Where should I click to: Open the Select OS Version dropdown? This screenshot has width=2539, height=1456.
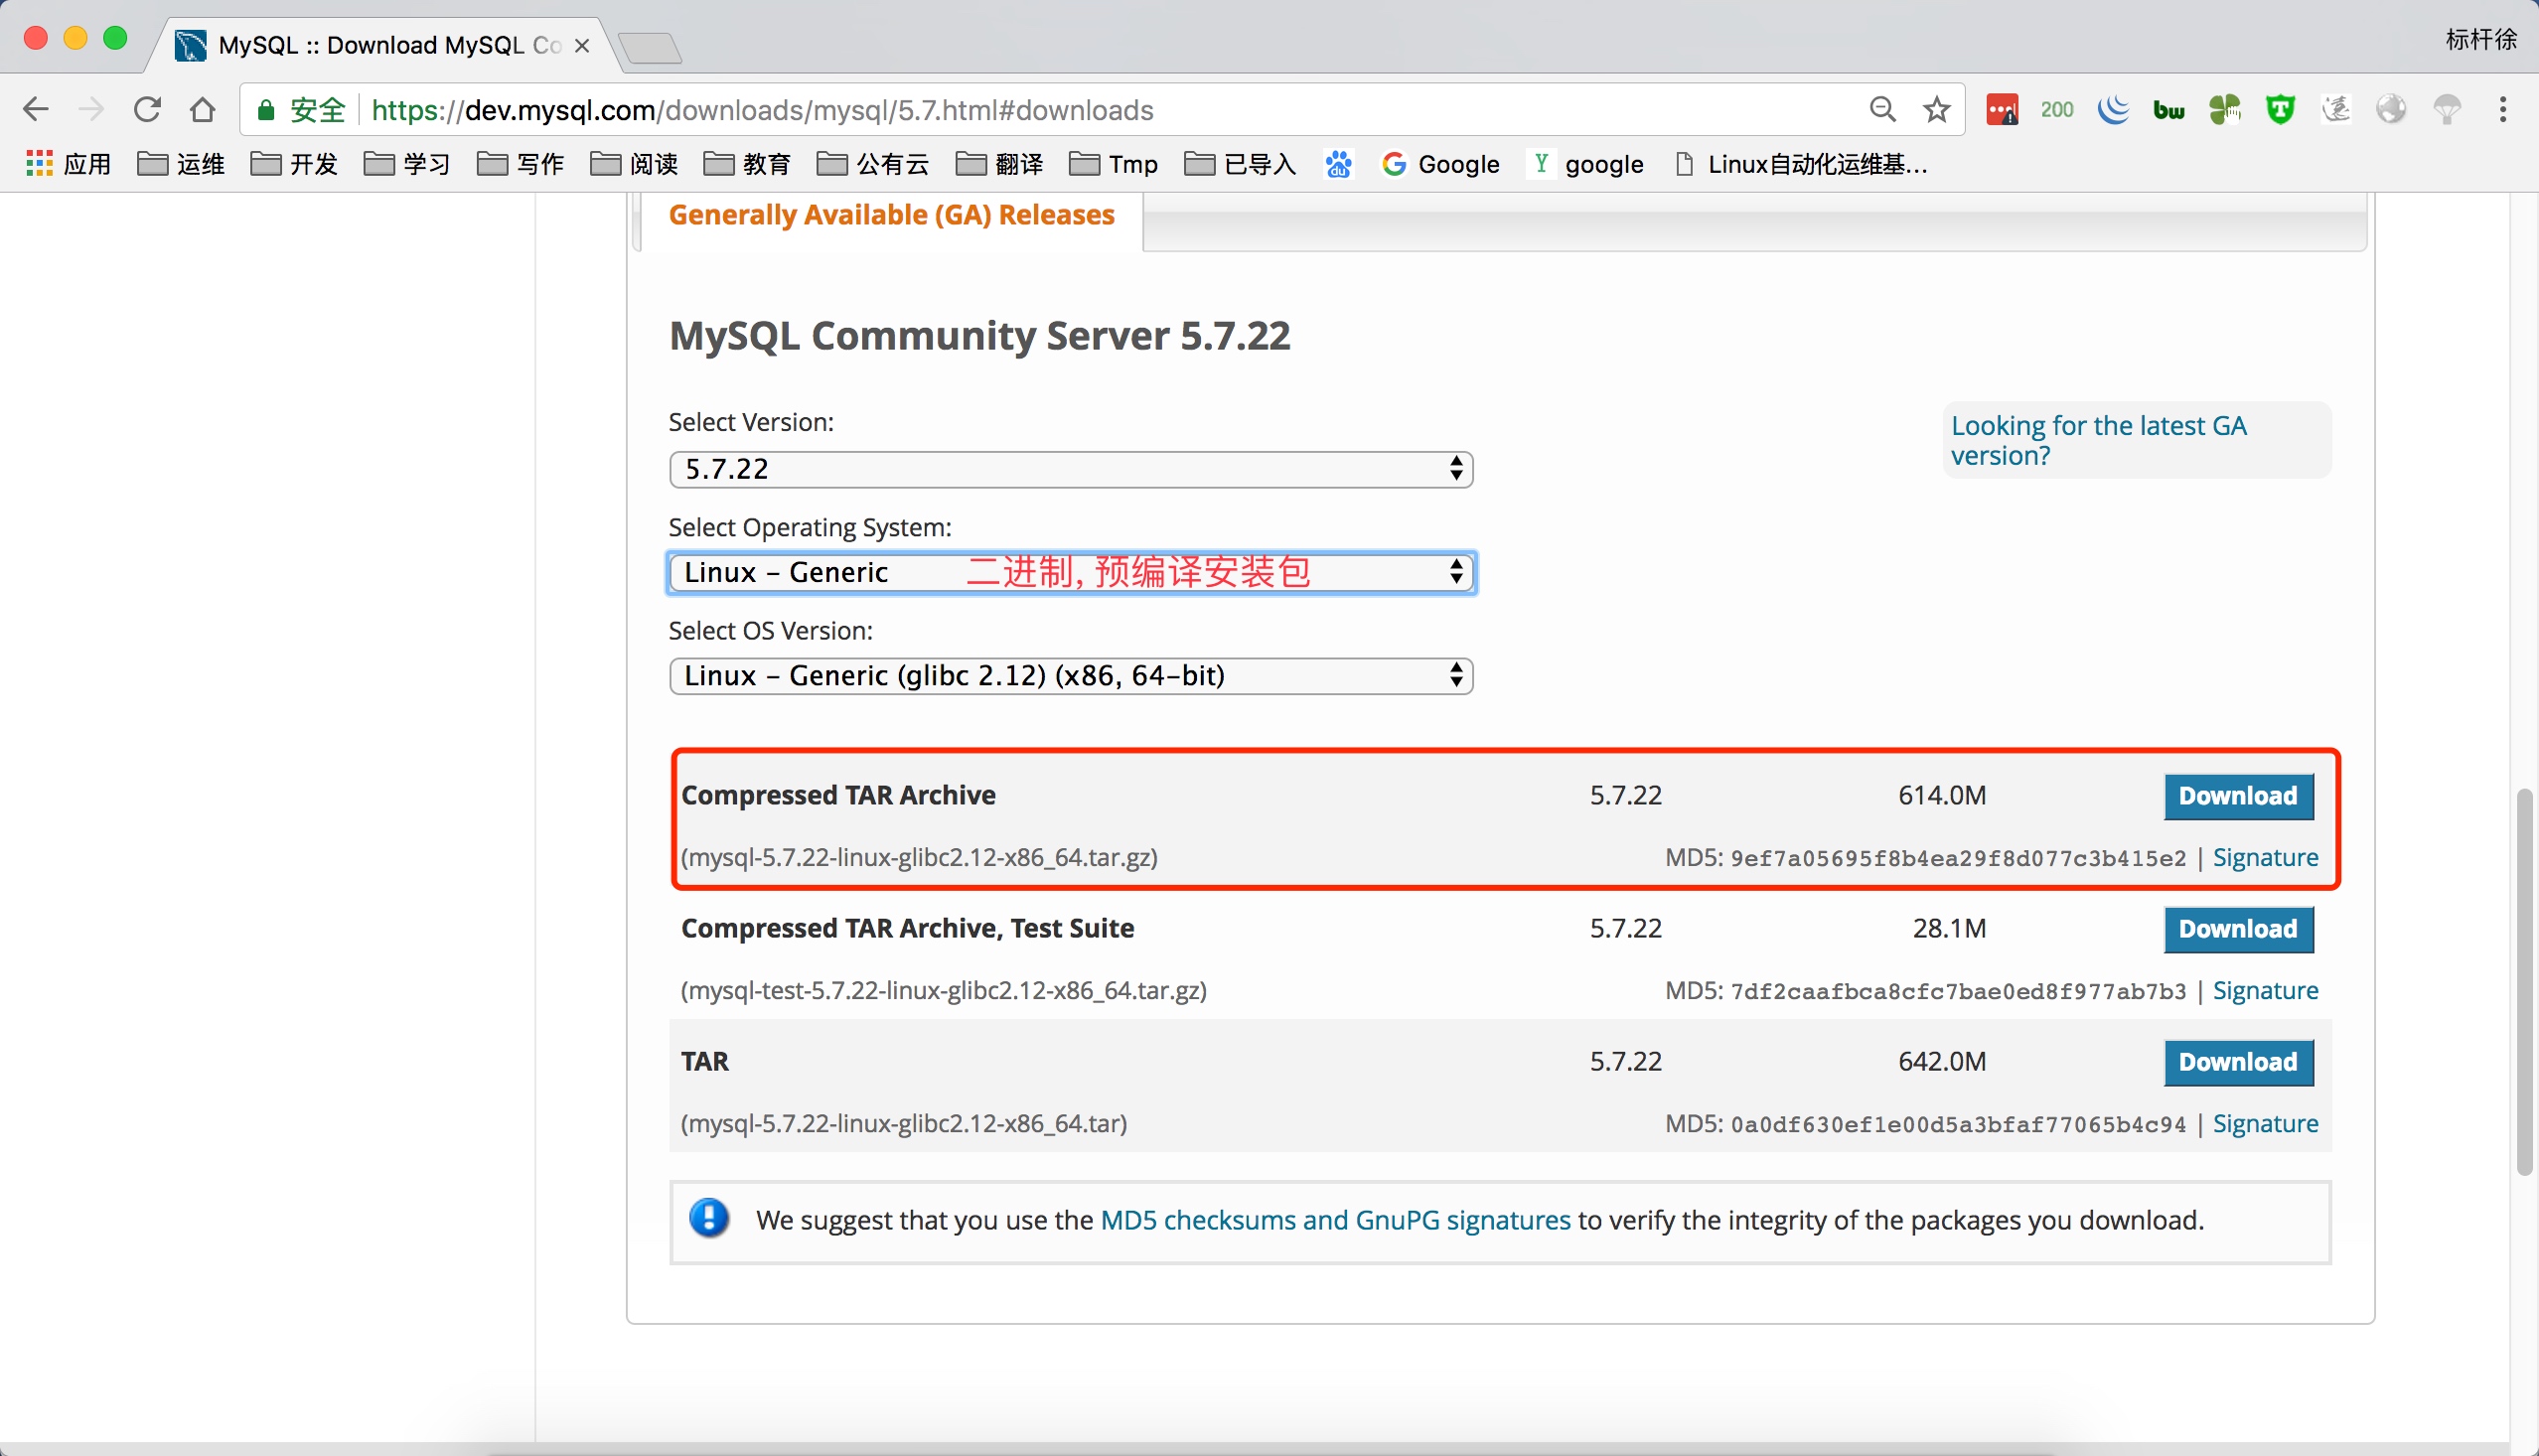pos(1071,676)
